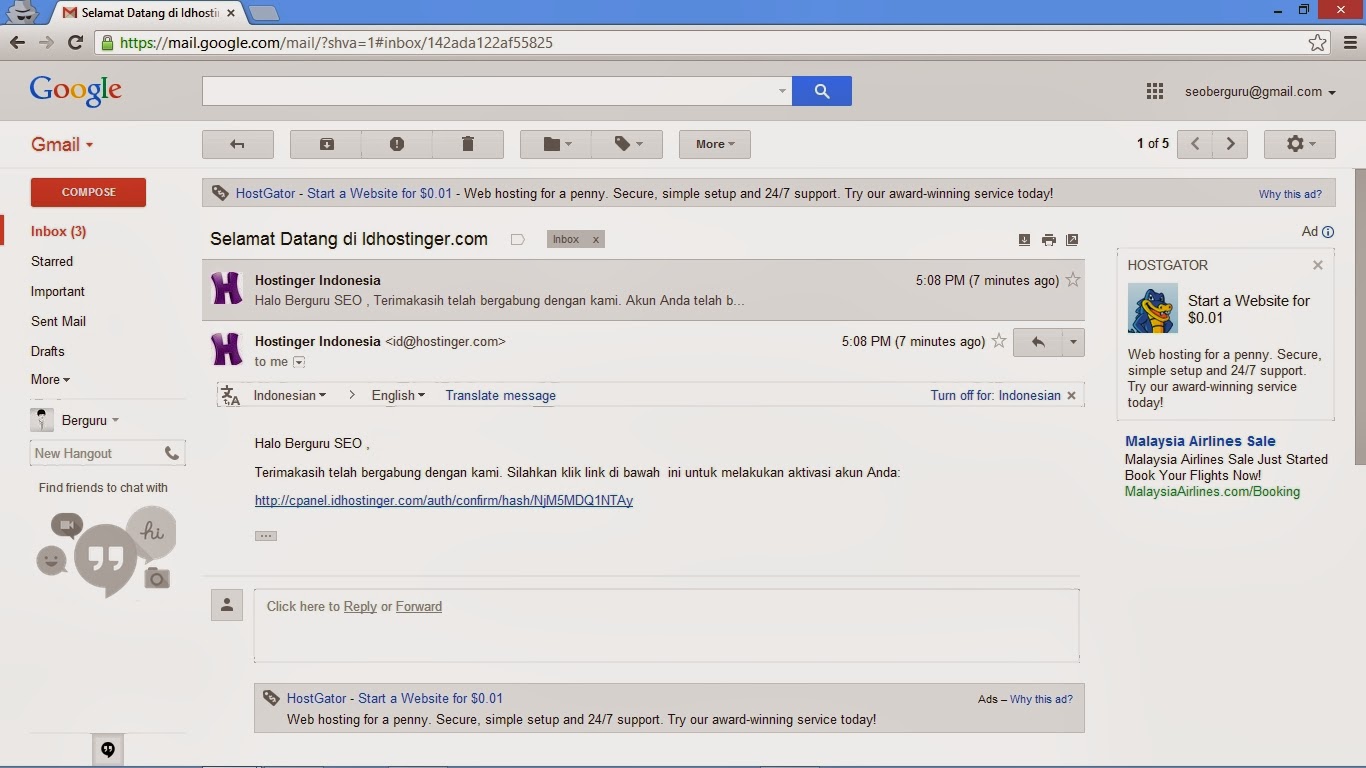Expand all messages icon
Screen dimensions: 1366x768
[1024, 240]
